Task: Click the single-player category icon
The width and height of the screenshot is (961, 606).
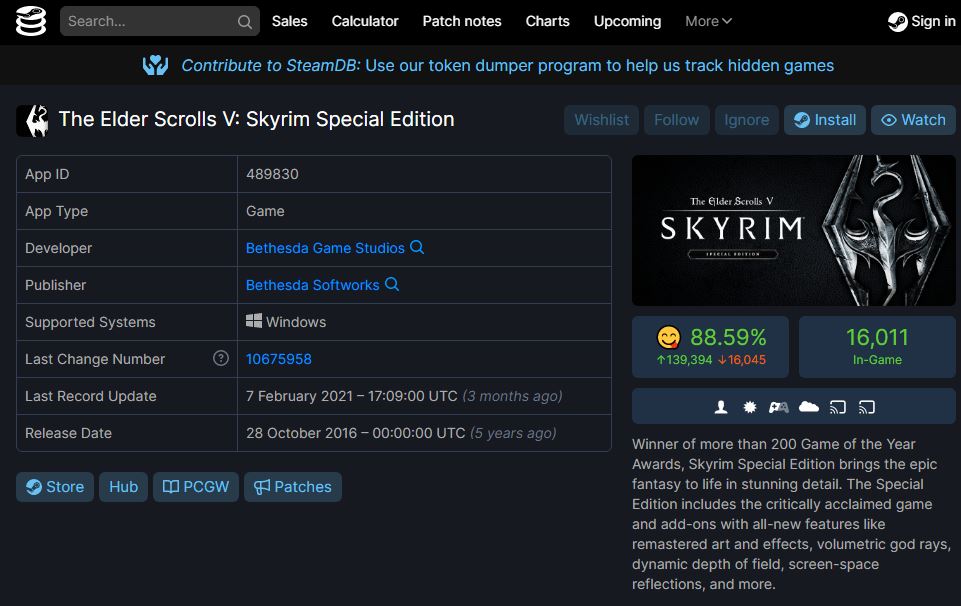Action: 721,407
